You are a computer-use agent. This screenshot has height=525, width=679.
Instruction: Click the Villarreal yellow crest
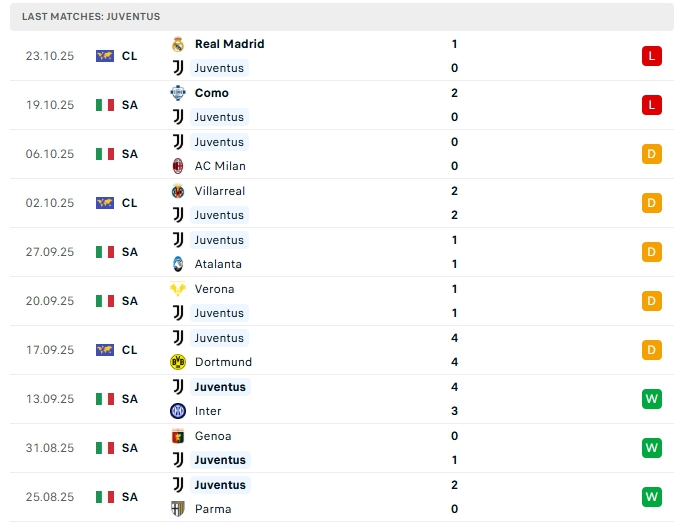coord(178,191)
